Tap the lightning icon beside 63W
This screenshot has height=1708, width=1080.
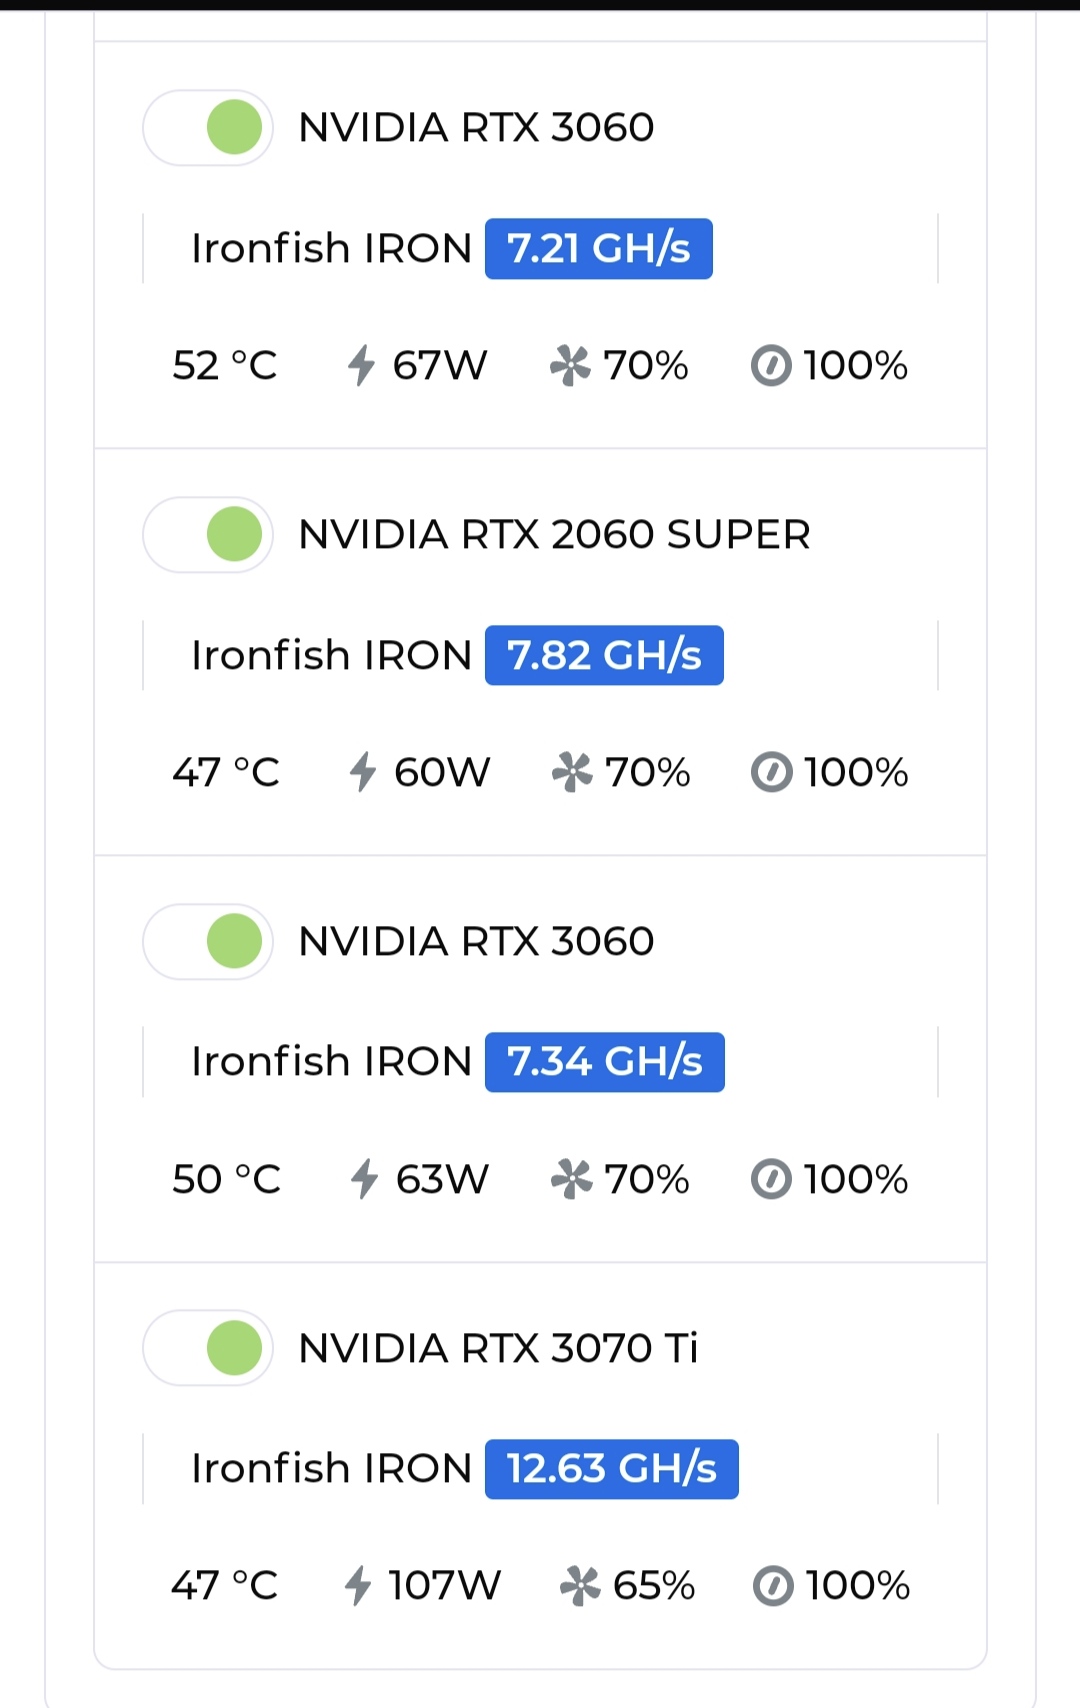click(364, 1179)
